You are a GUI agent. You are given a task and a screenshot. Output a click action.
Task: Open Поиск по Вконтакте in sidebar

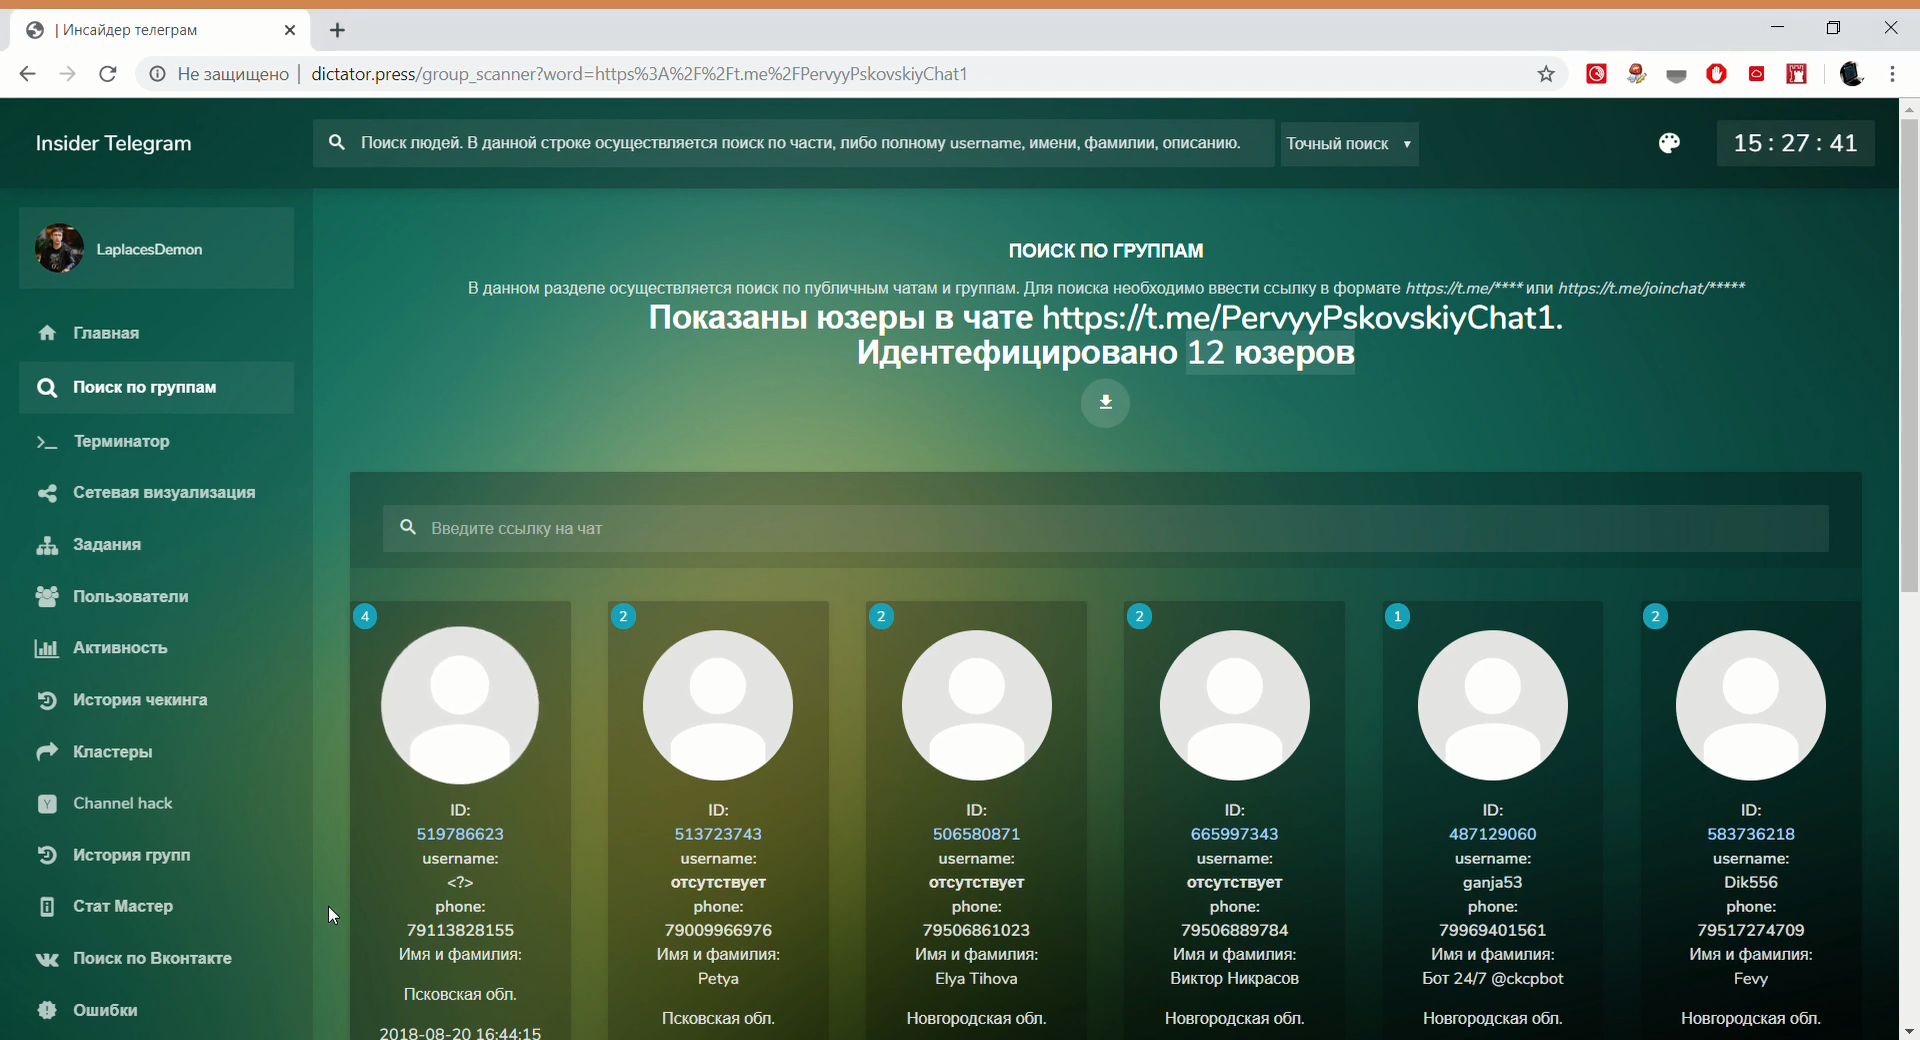[152, 959]
